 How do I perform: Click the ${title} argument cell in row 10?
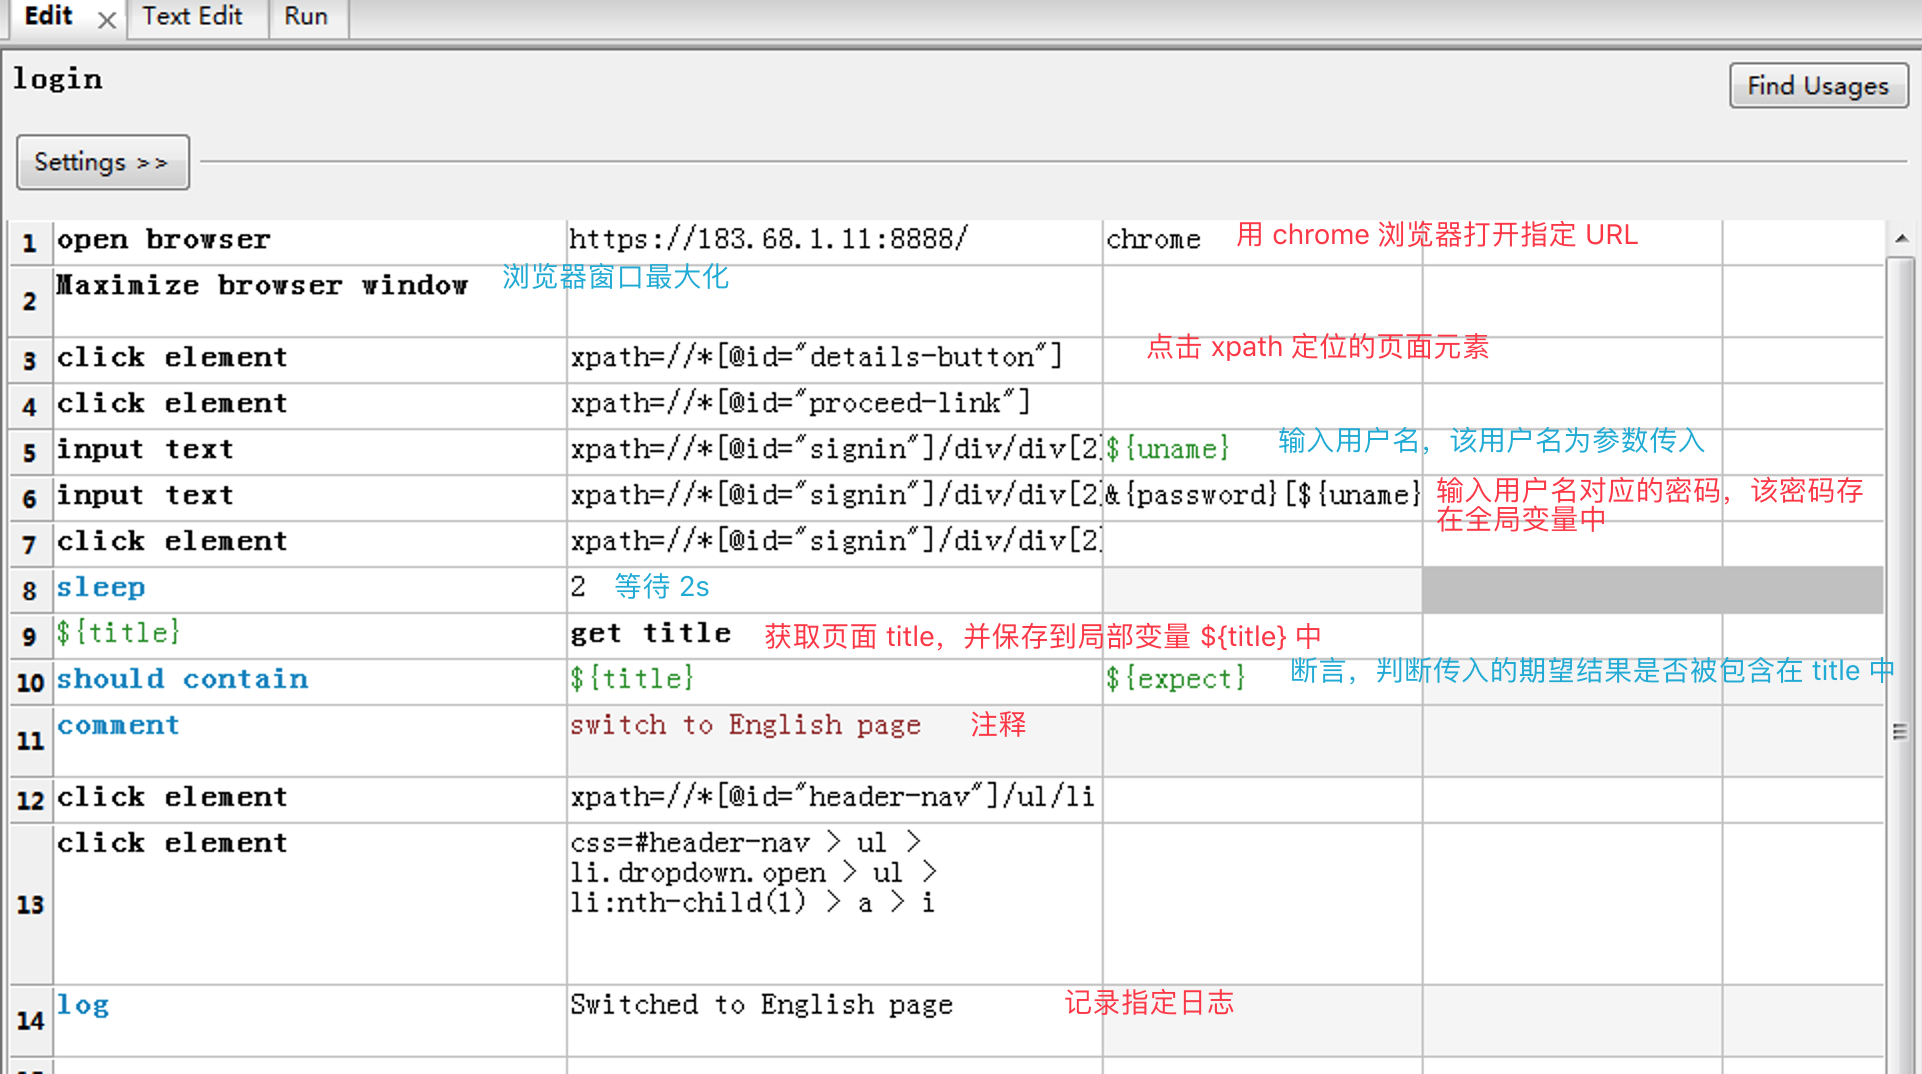point(834,682)
